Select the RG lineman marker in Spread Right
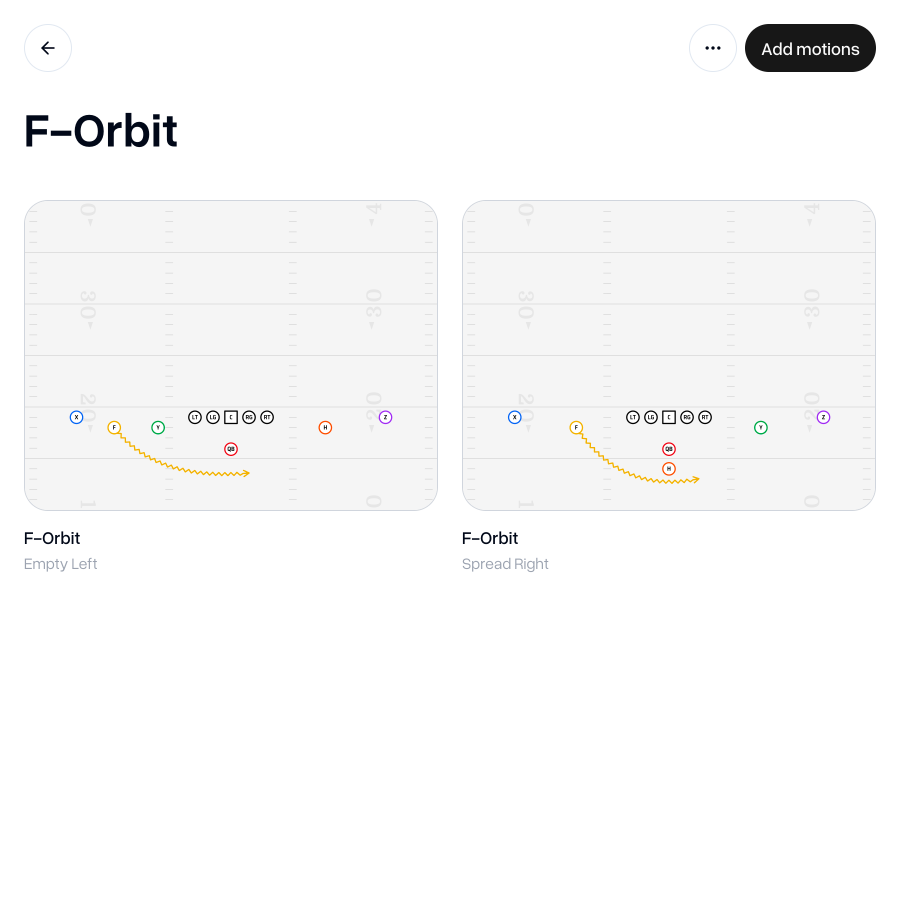 pos(687,417)
